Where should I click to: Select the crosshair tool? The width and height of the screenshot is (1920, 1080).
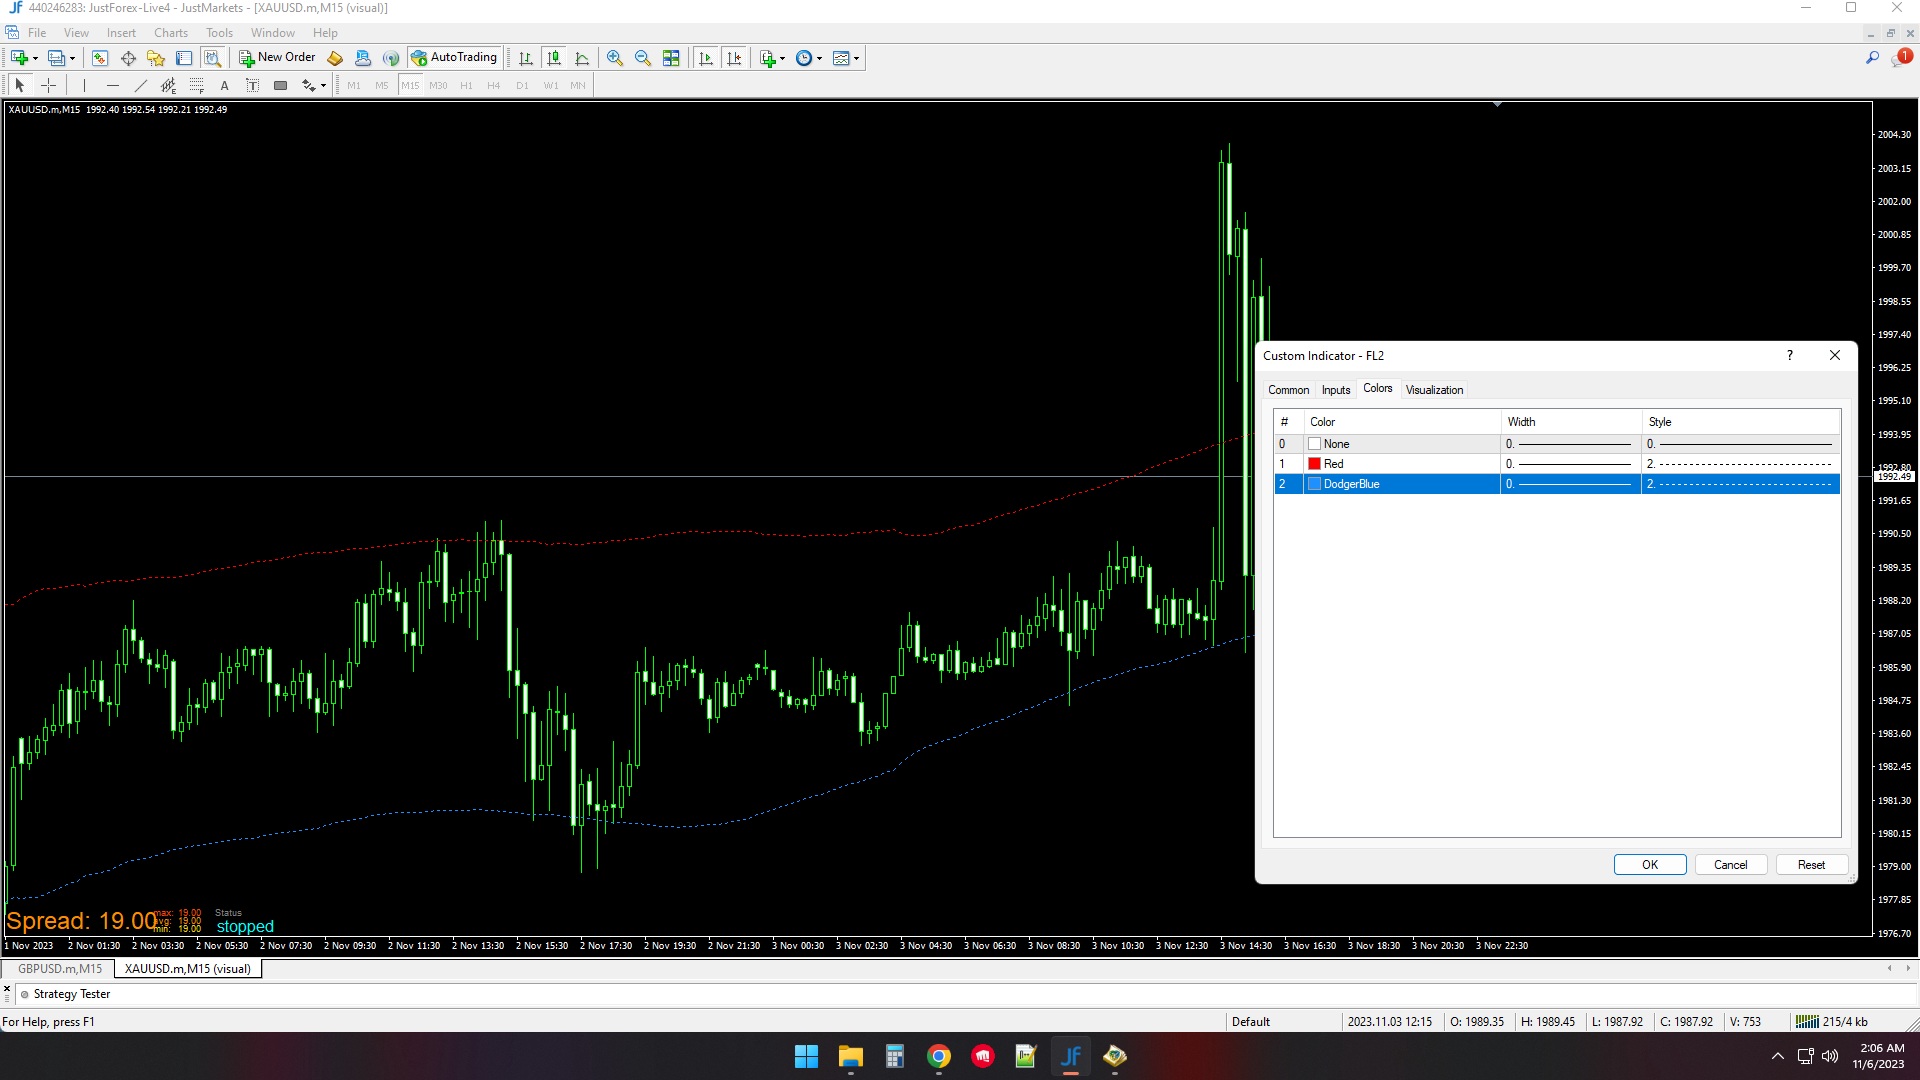[x=48, y=86]
